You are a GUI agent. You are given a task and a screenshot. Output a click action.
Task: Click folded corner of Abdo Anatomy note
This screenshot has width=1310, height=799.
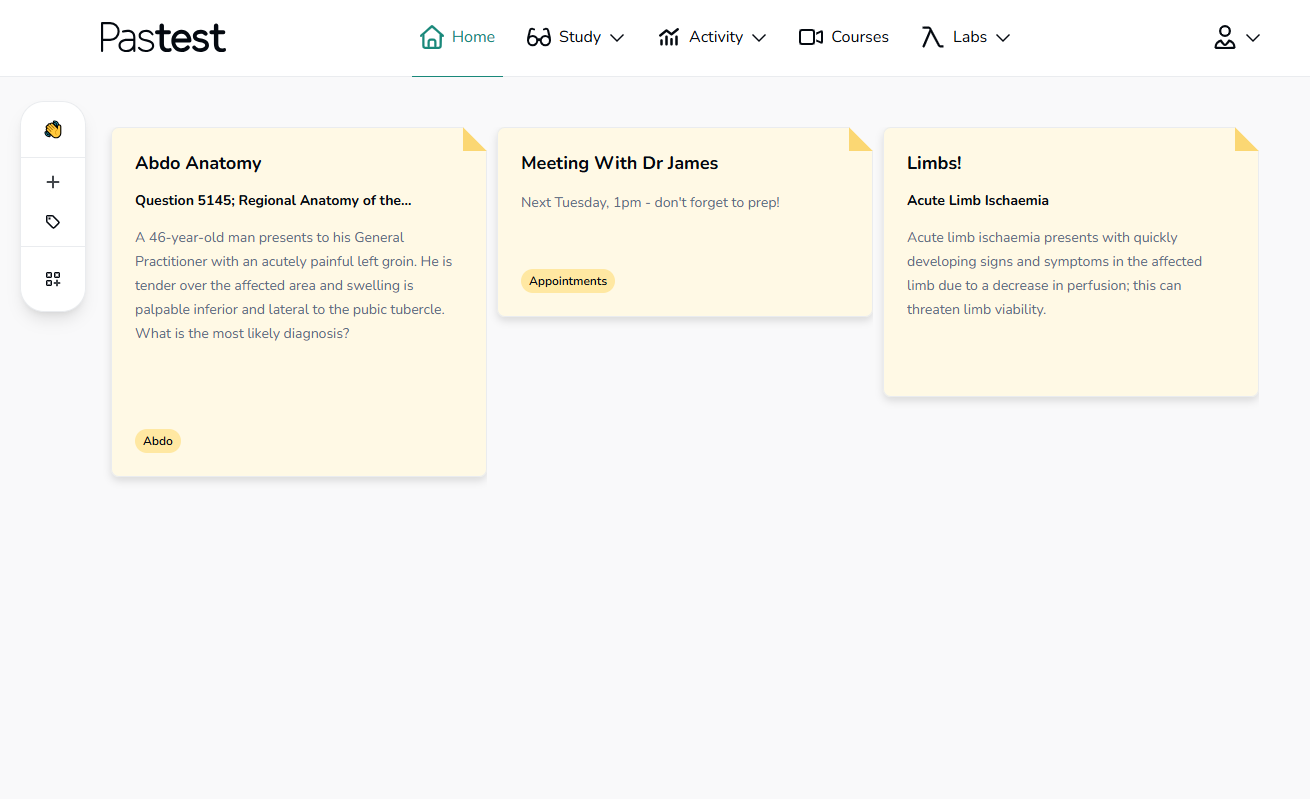(474, 140)
